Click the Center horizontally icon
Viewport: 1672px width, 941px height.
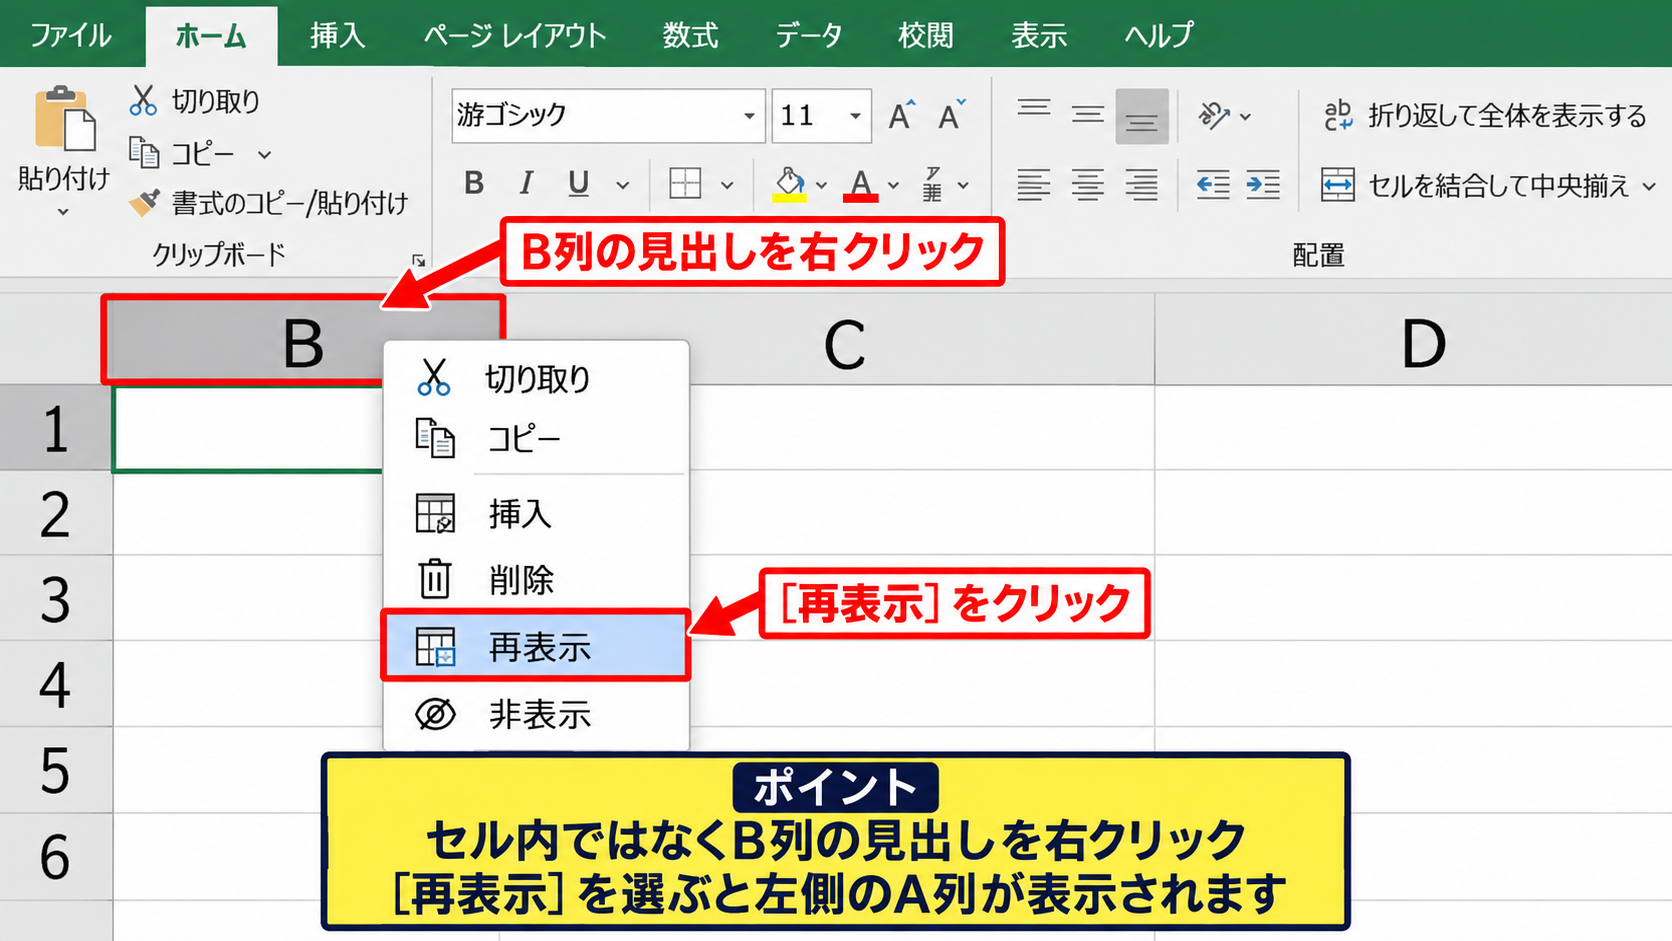tap(1088, 185)
